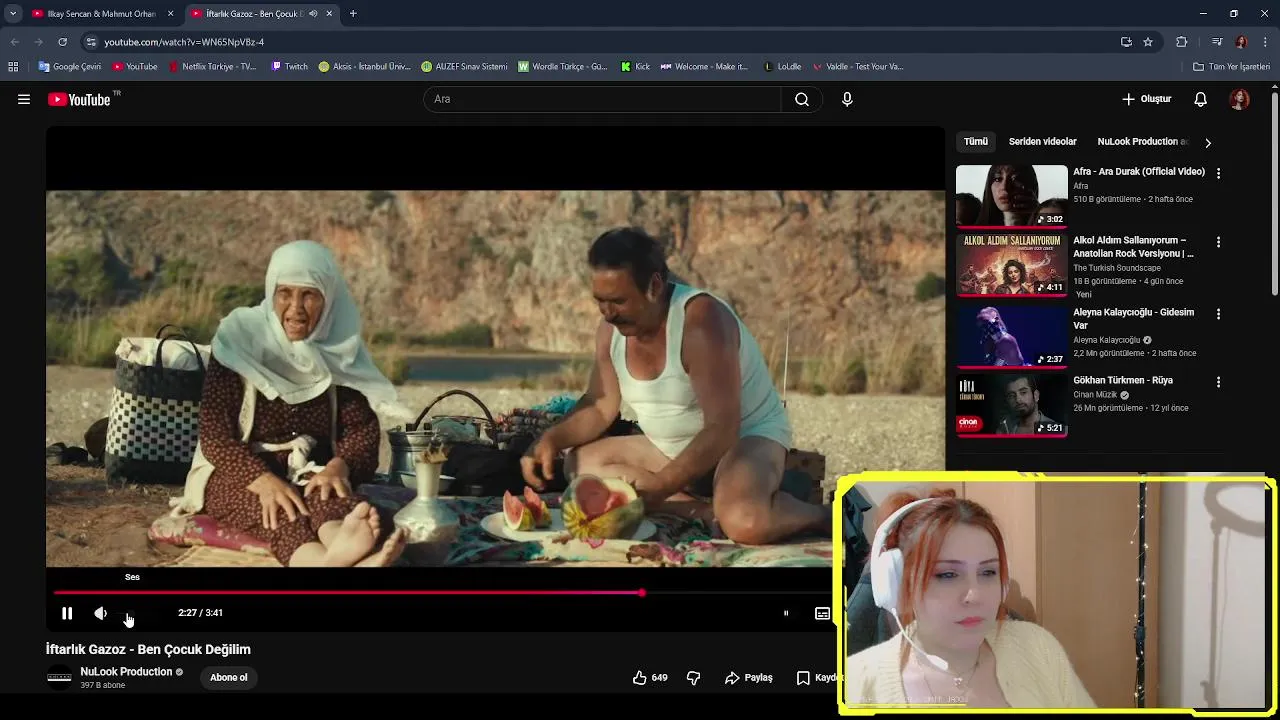Bookmark this page with the star icon
1280x720 pixels.
click(x=1148, y=42)
